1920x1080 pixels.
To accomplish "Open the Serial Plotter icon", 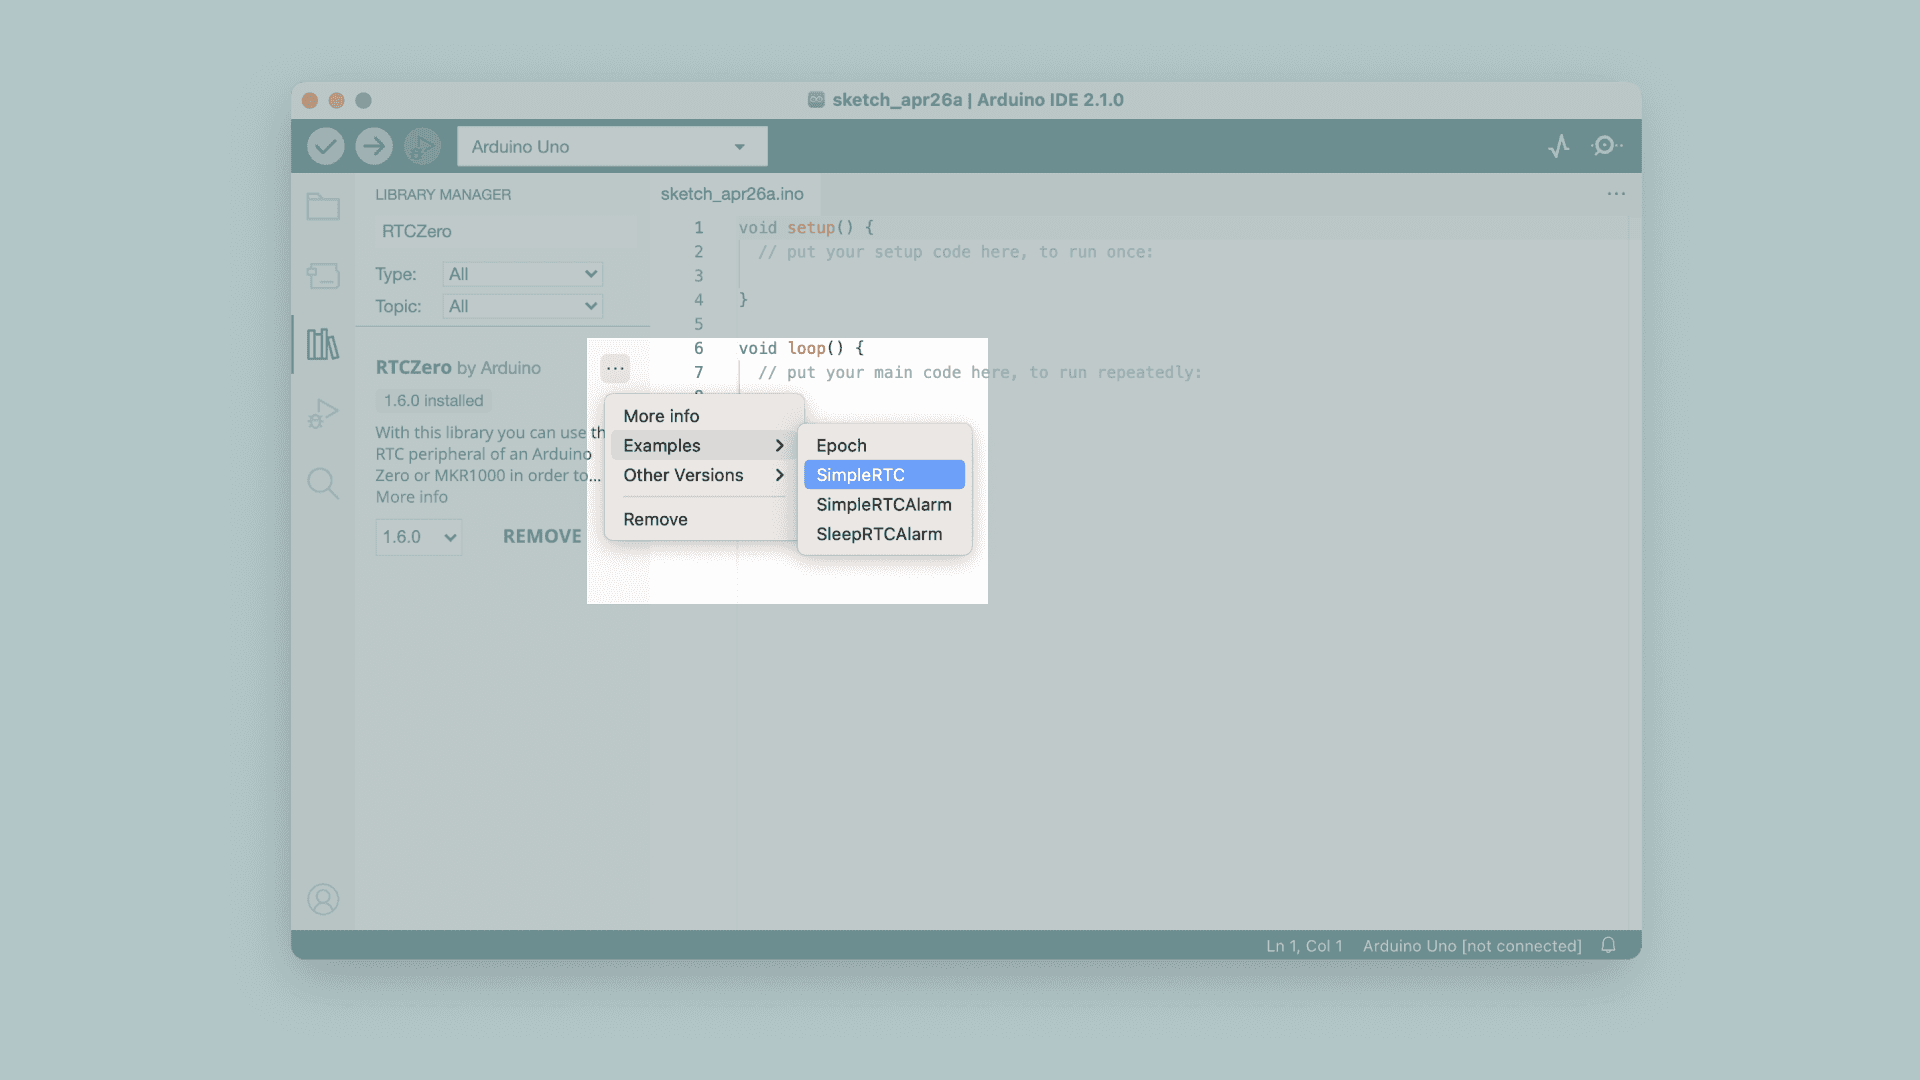I will [x=1558, y=146].
